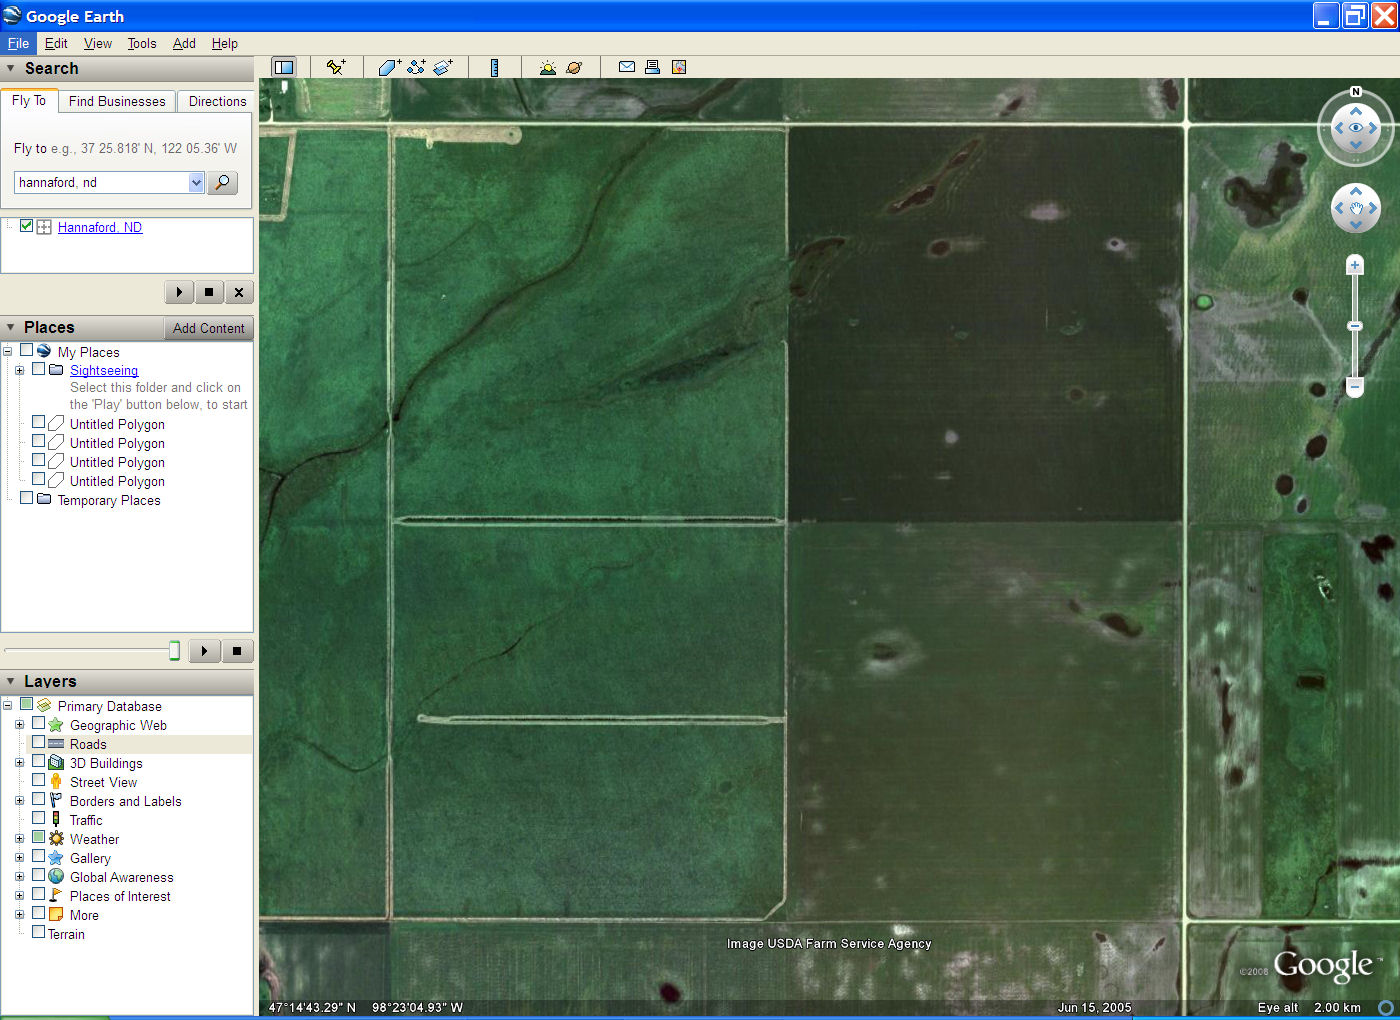The image size is (1400, 1020).
Task: Open the Add menu
Action: click(x=184, y=43)
